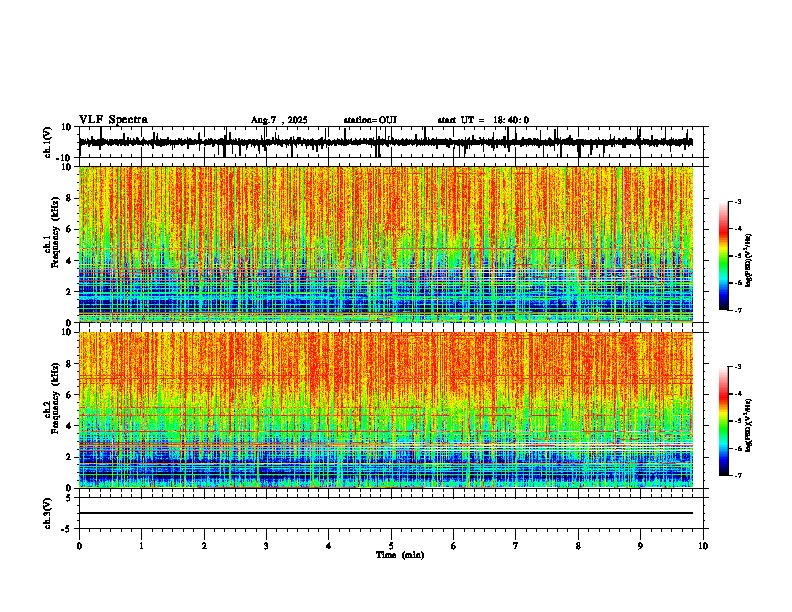Click the '-7' label on ch.1 colorbar
Image resolution: width=792 pixels, height=612 pixels.
pos(738,311)
